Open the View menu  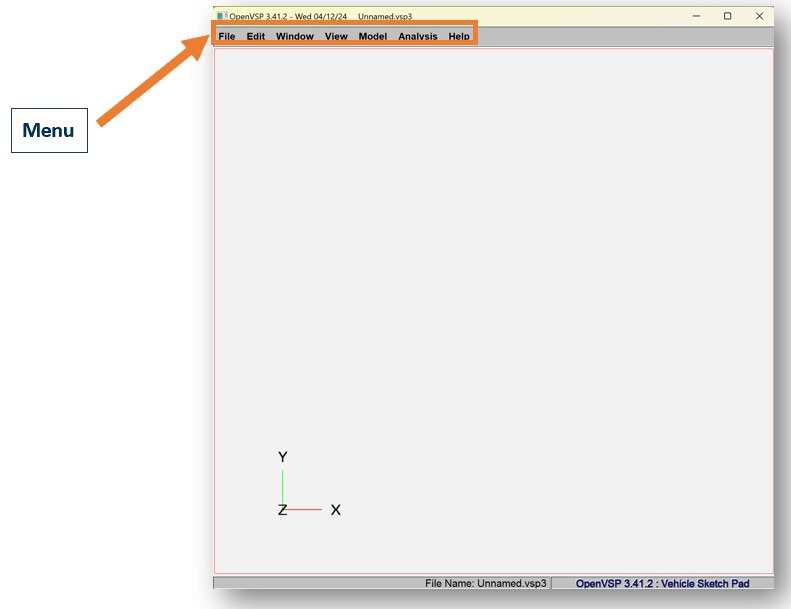(336, 36)
